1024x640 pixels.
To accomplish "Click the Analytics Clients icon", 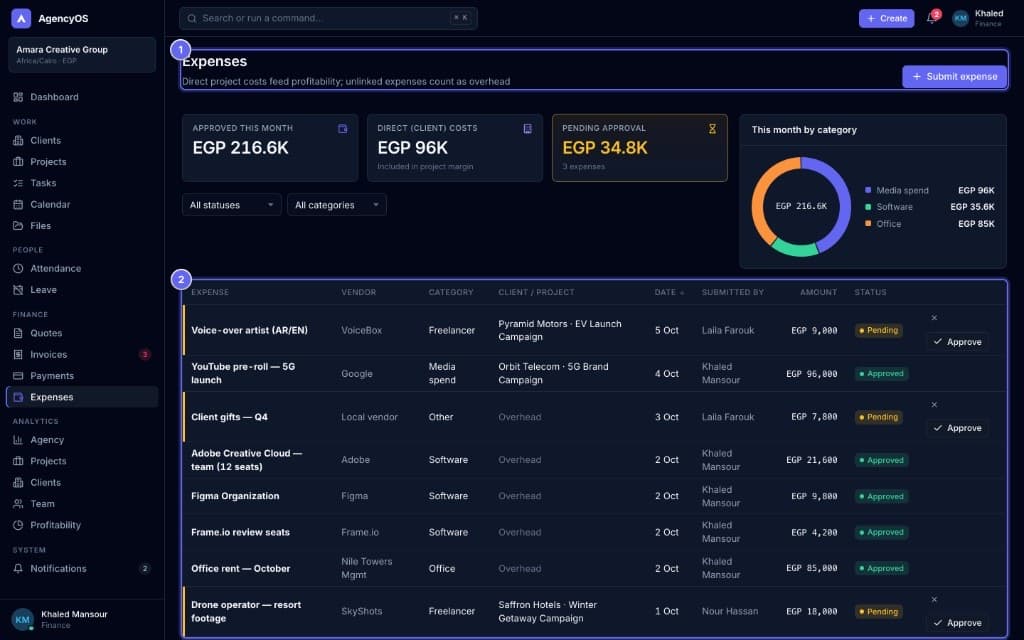I will [x=18, y=482].
